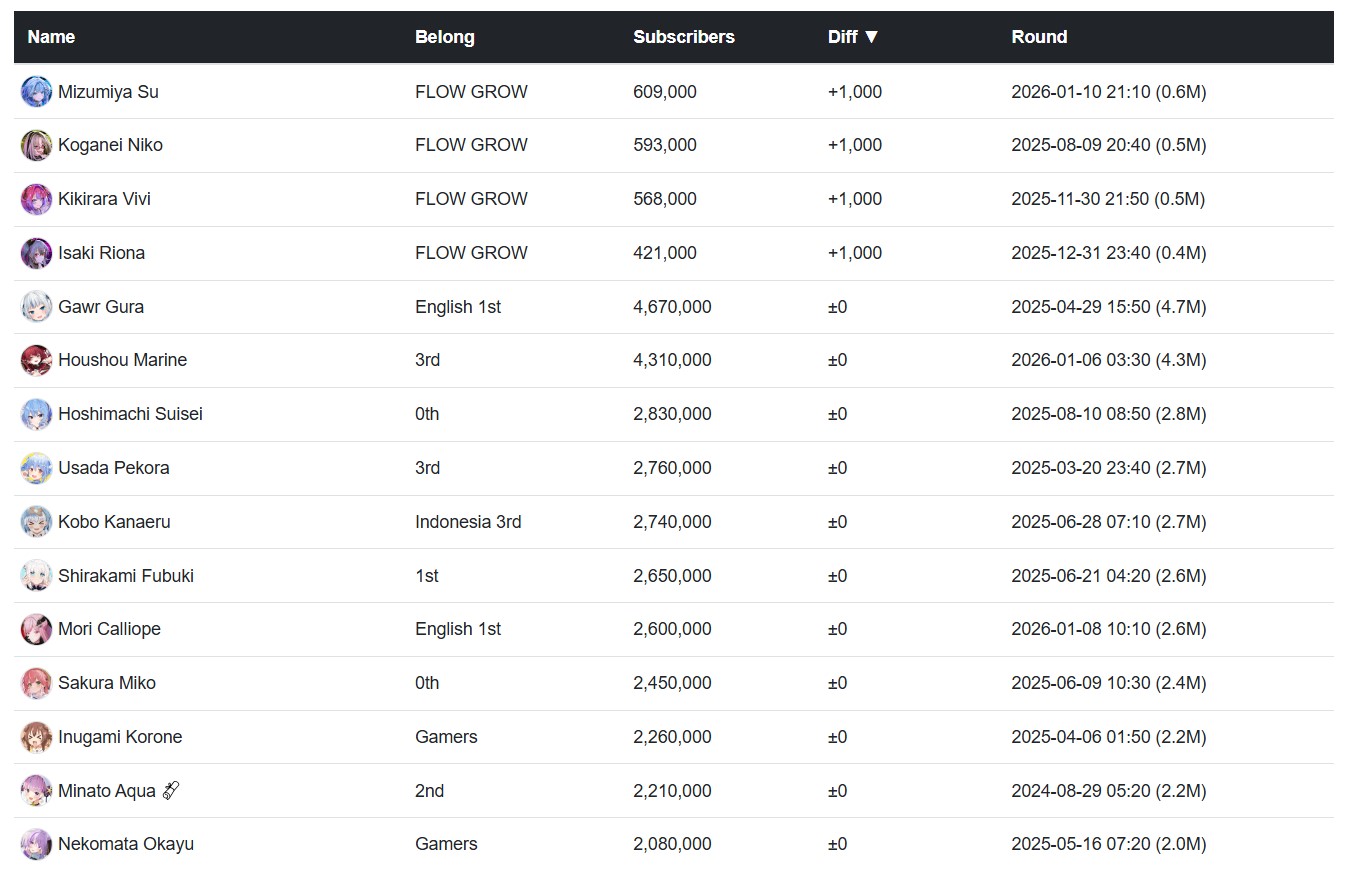Open Mori Calliope's name link
Screen dimensions: 1348x870
tap(109, 629)
